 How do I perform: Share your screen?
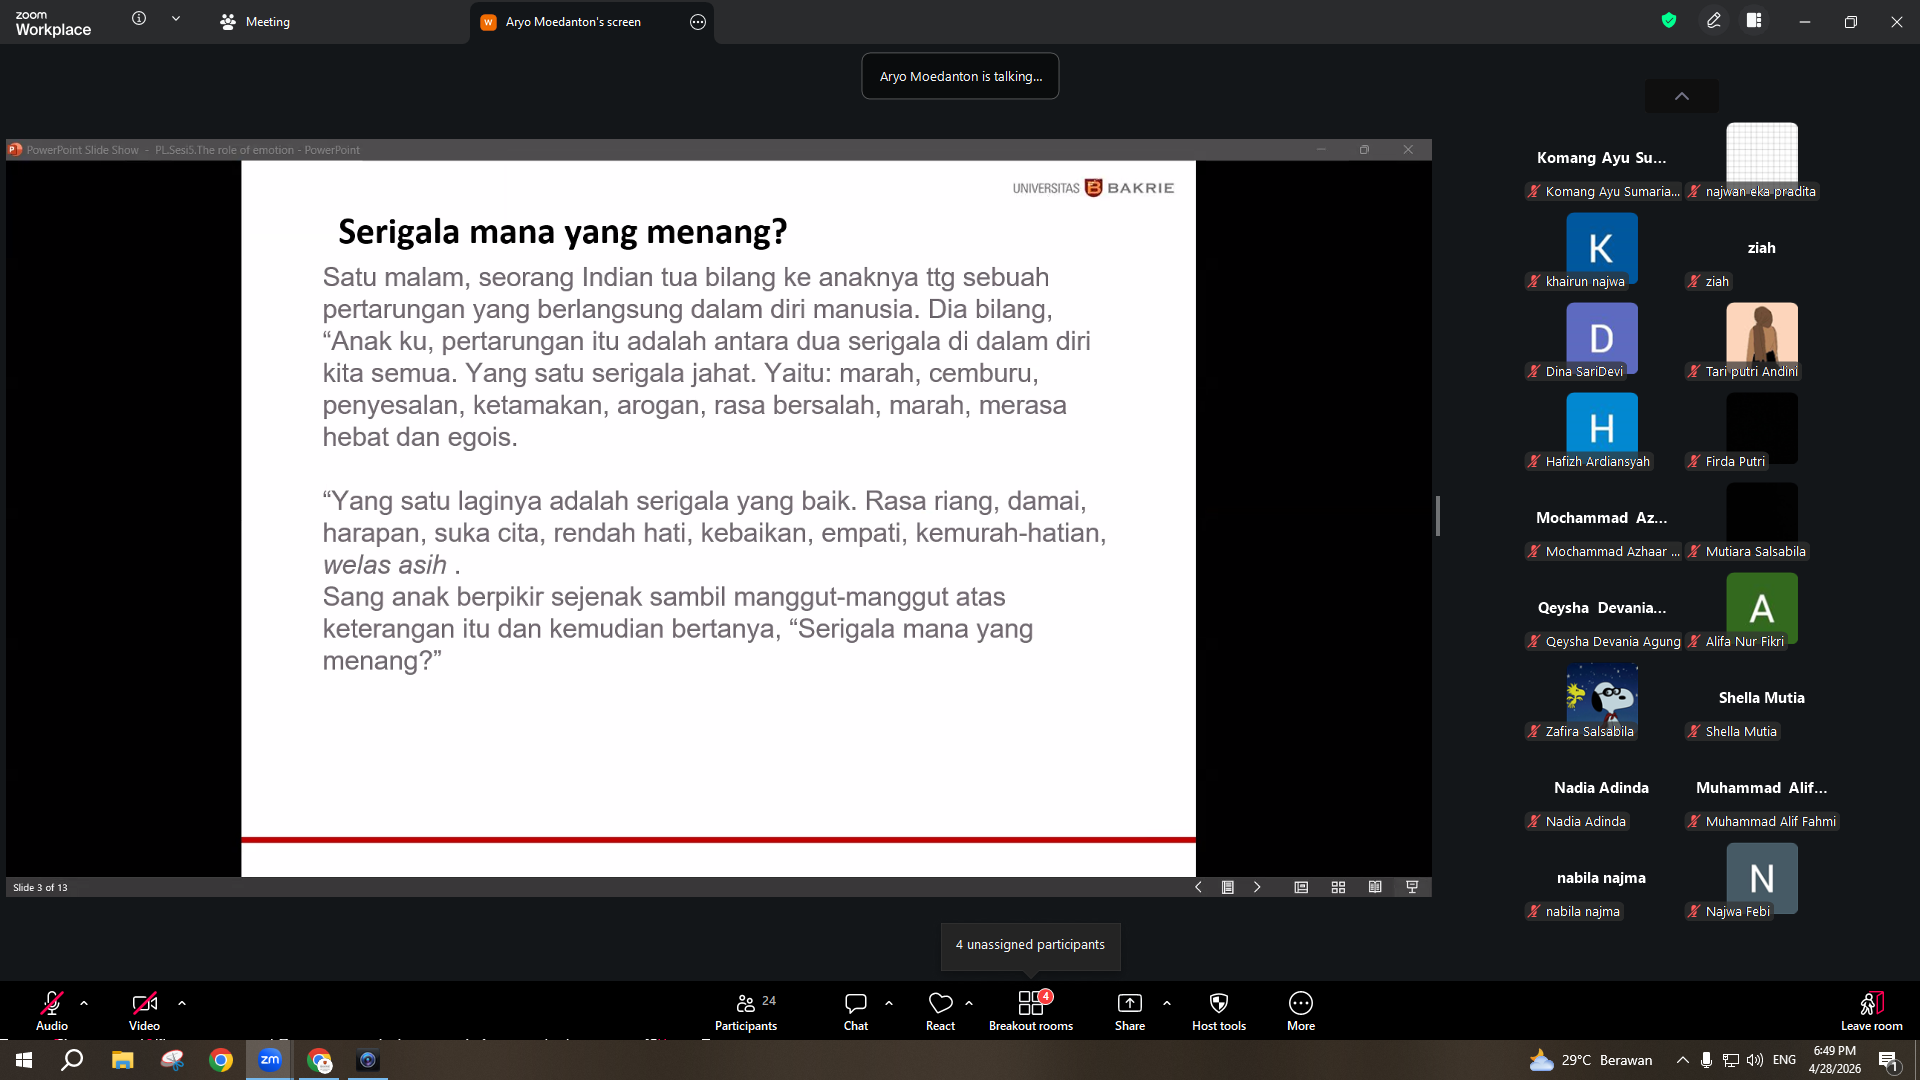pyautogui.click(x=1130, y=1011)
